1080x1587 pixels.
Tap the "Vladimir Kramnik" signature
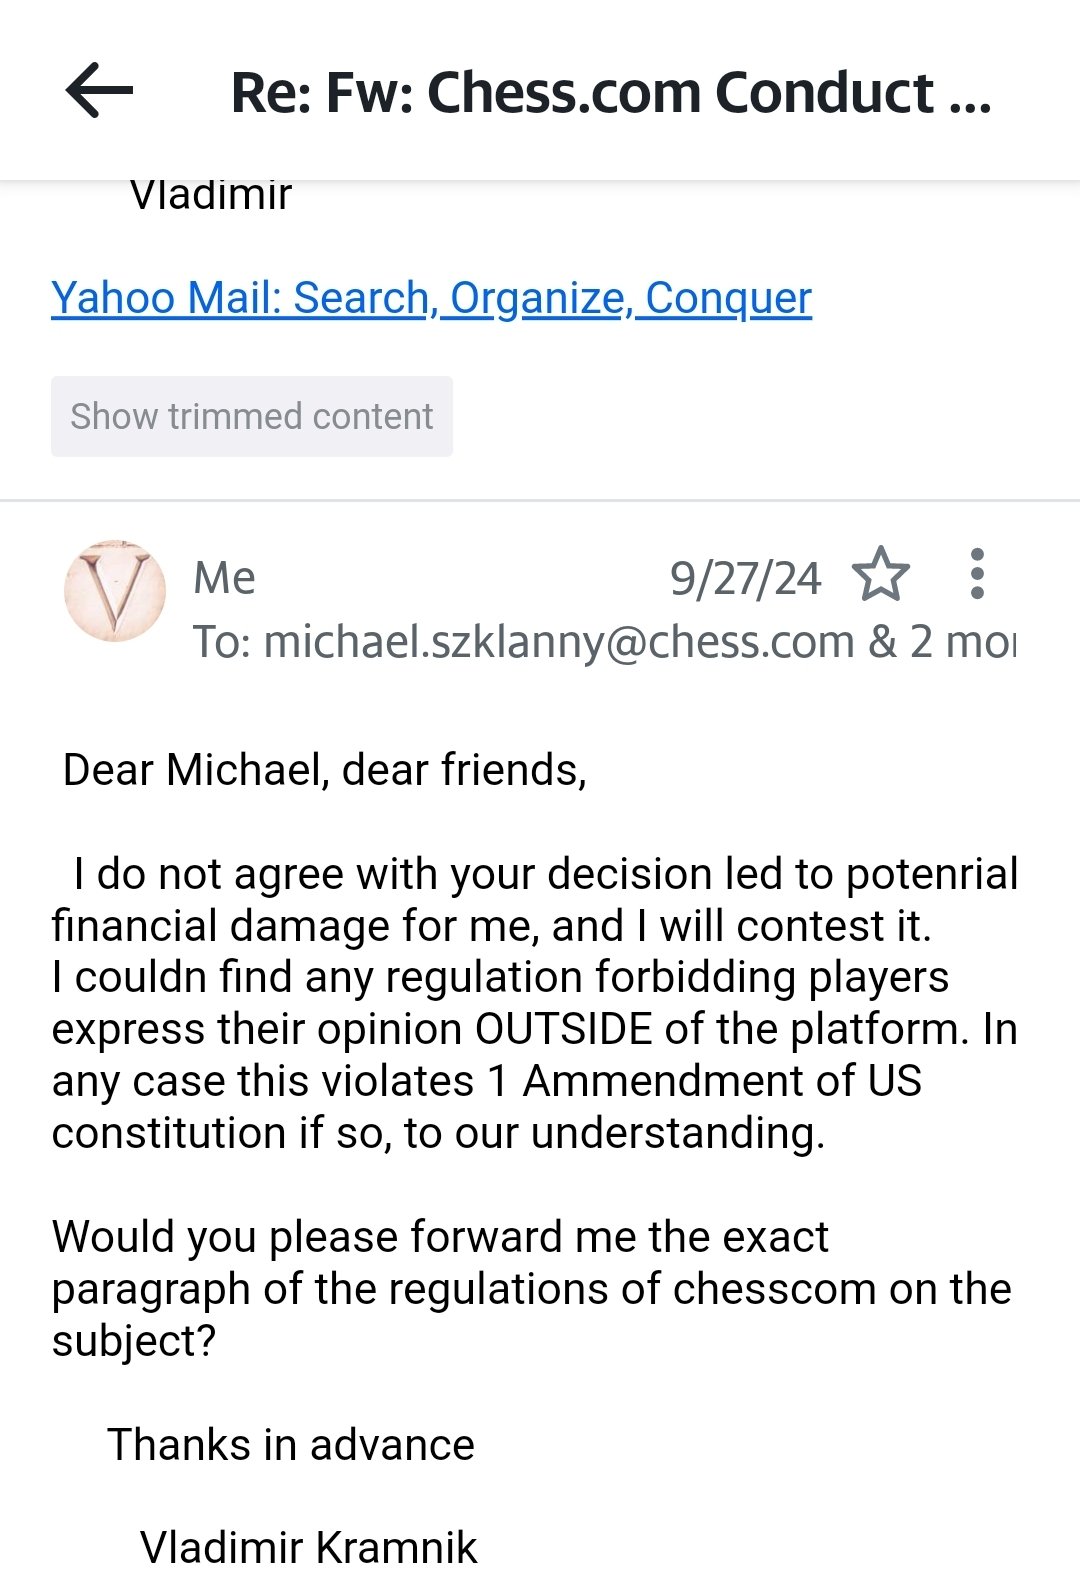(x=309, y=1547)
